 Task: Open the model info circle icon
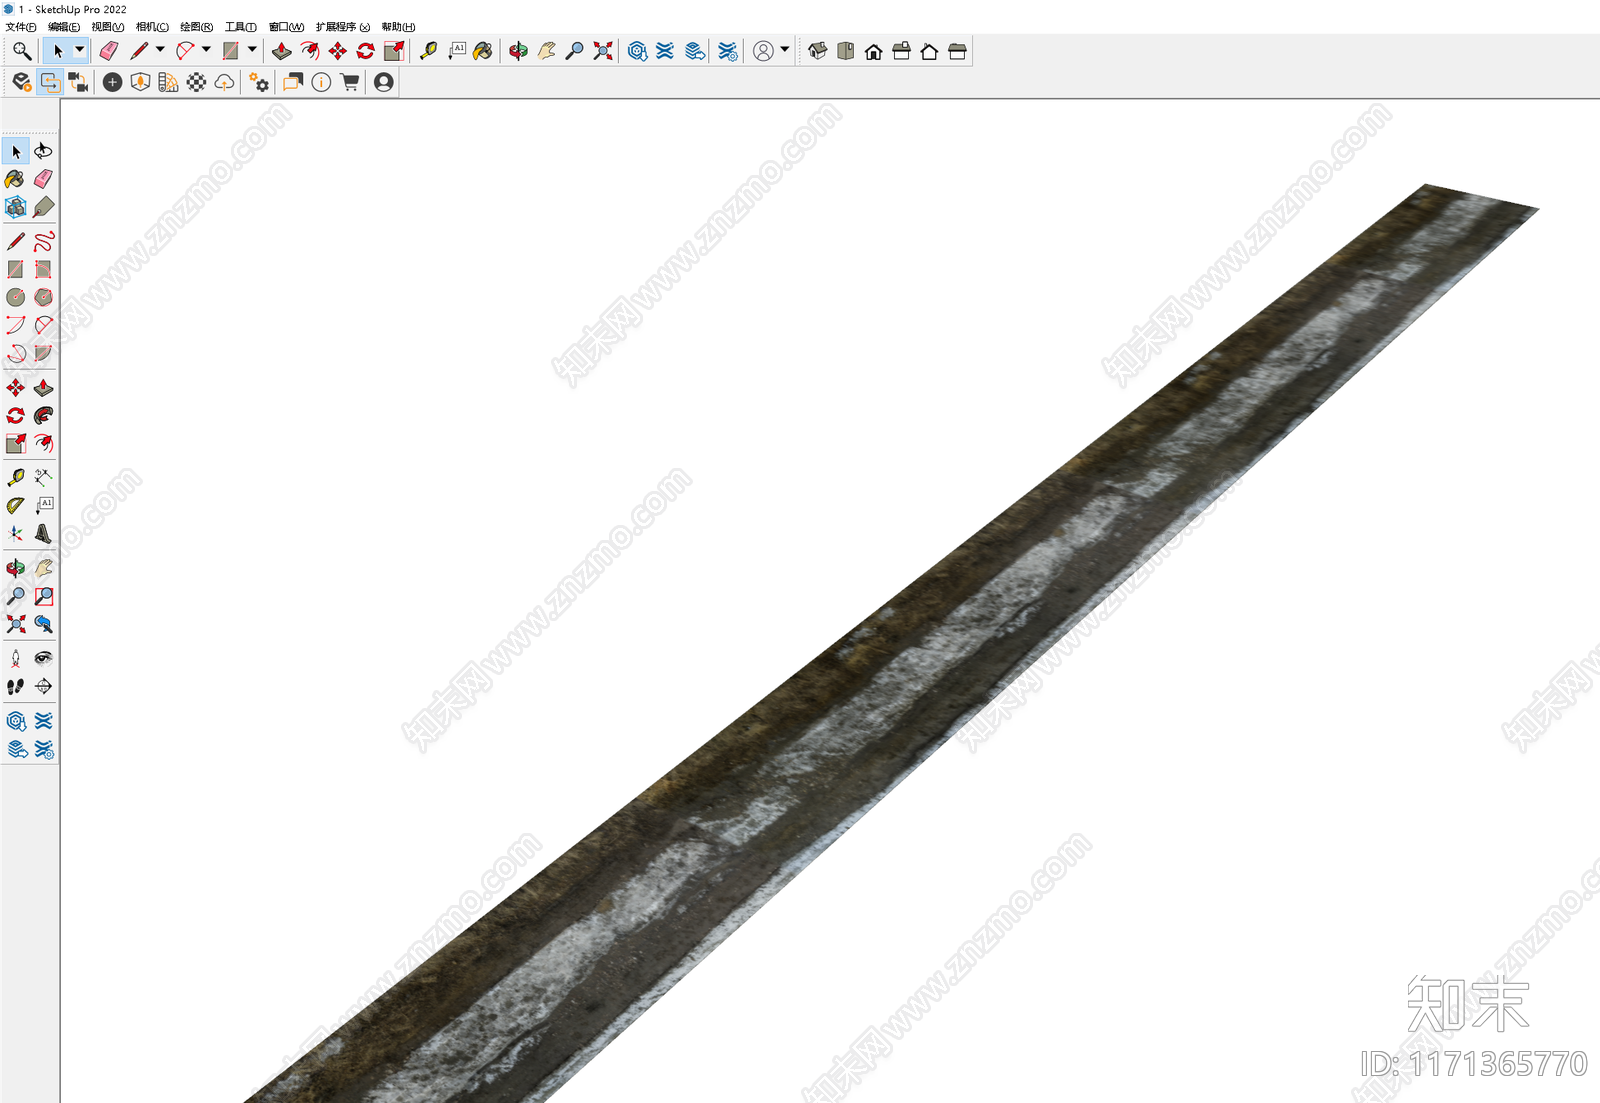(x=321, y=82)
